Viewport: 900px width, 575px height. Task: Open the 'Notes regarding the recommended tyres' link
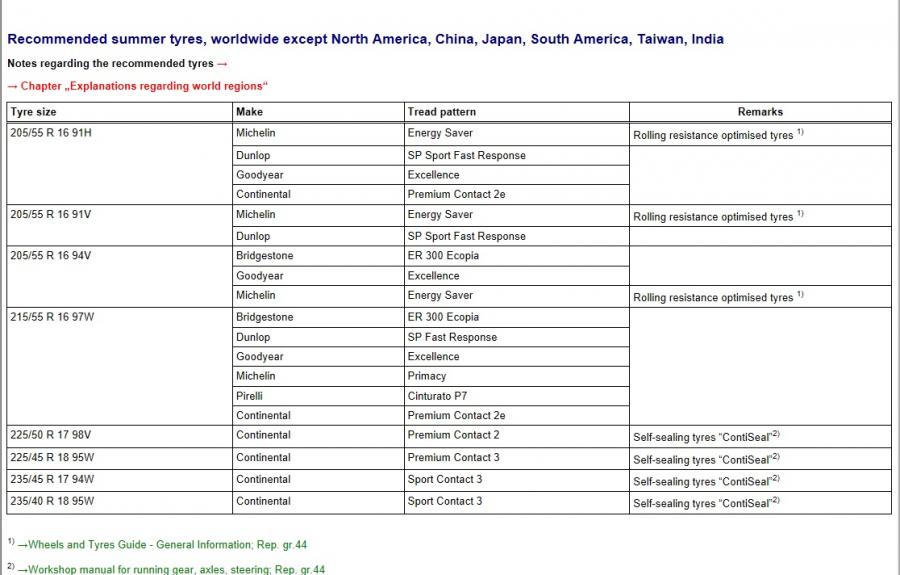click(x=117, y=64)
